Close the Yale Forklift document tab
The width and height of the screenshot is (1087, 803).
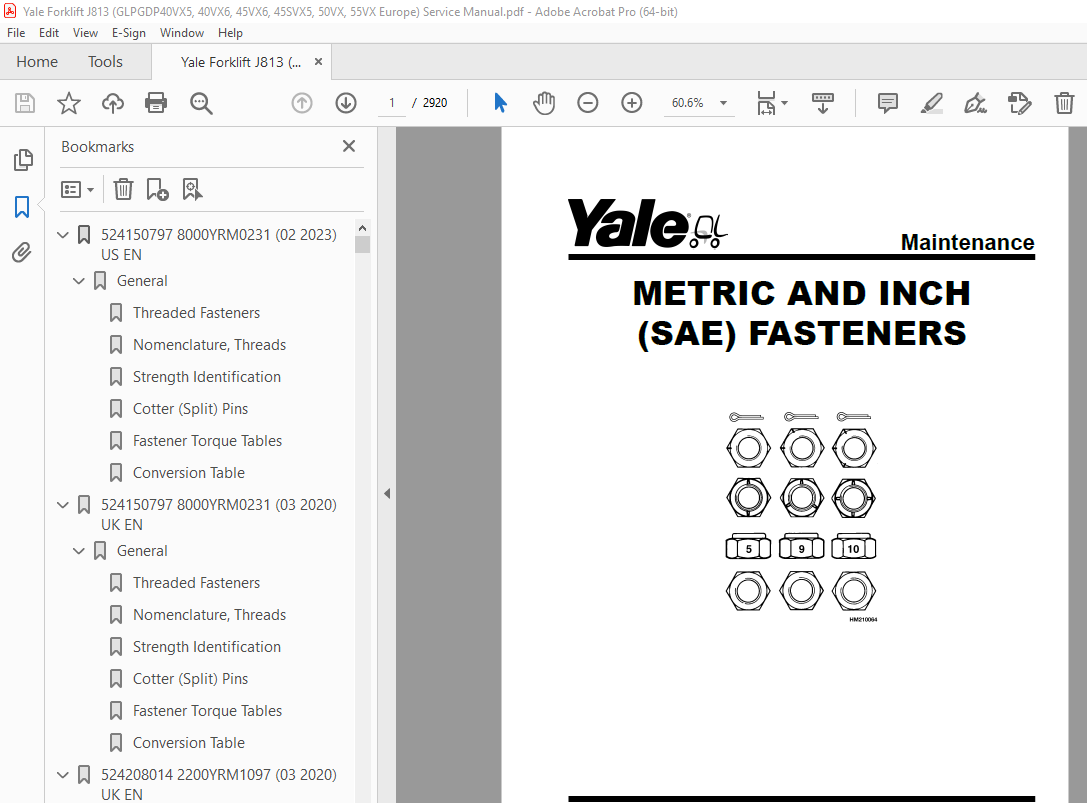point(318,62)
